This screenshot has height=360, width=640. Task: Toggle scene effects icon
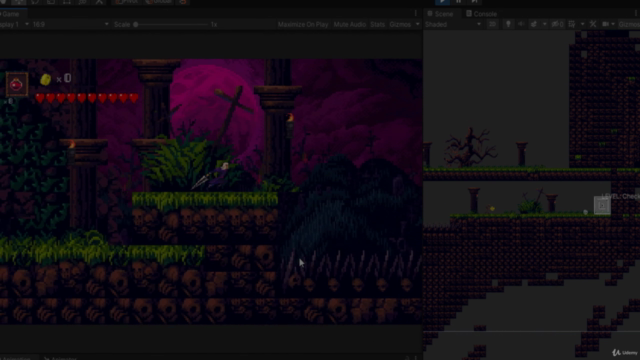tap(533, 24)
